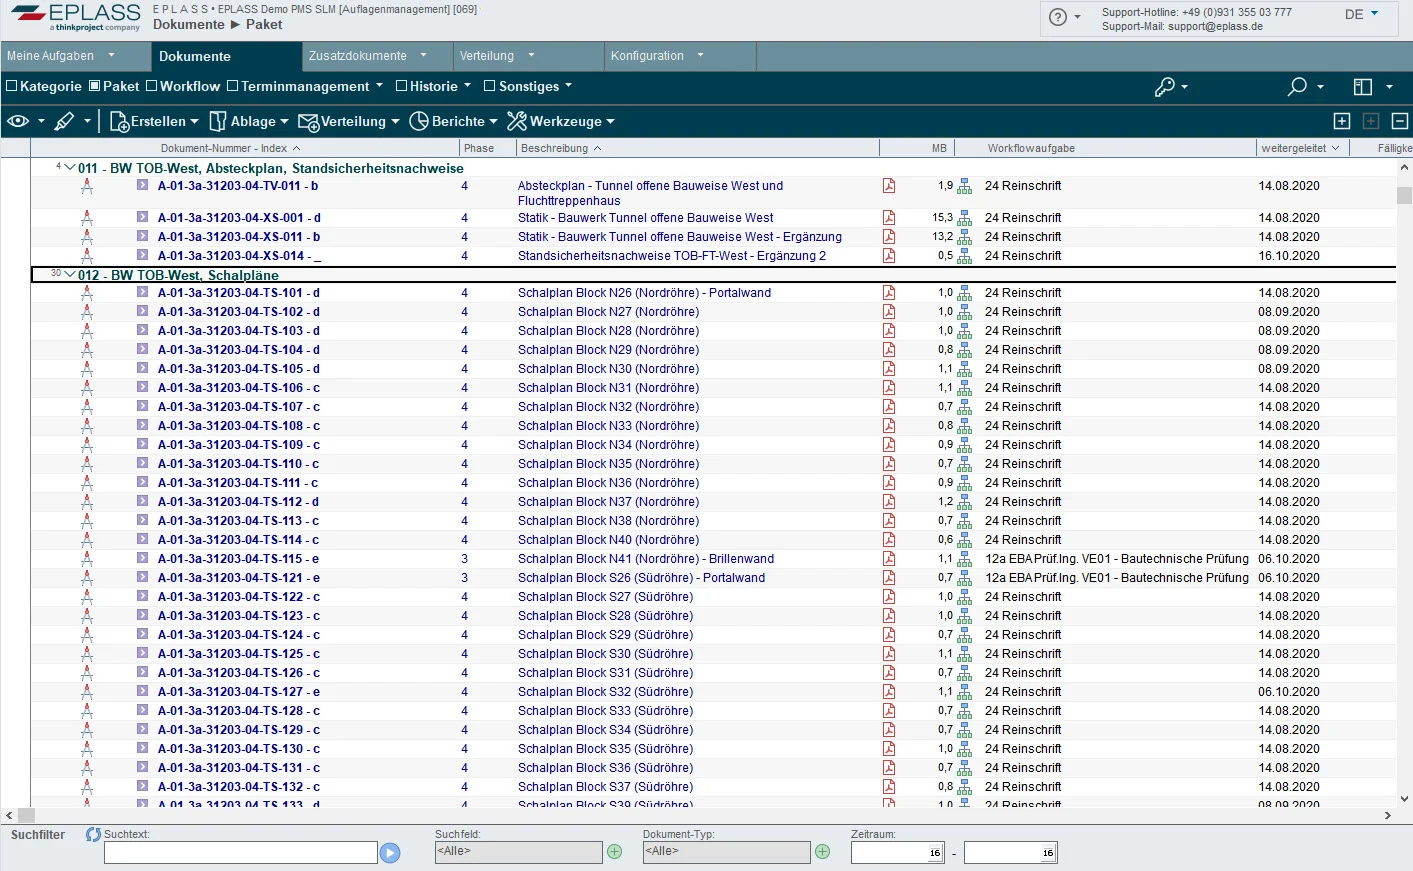Image resolution: width=1413 pixels, height=871 pixels.
Task: Click the pencil edit tool icon
Action: [x=64, y=121]
